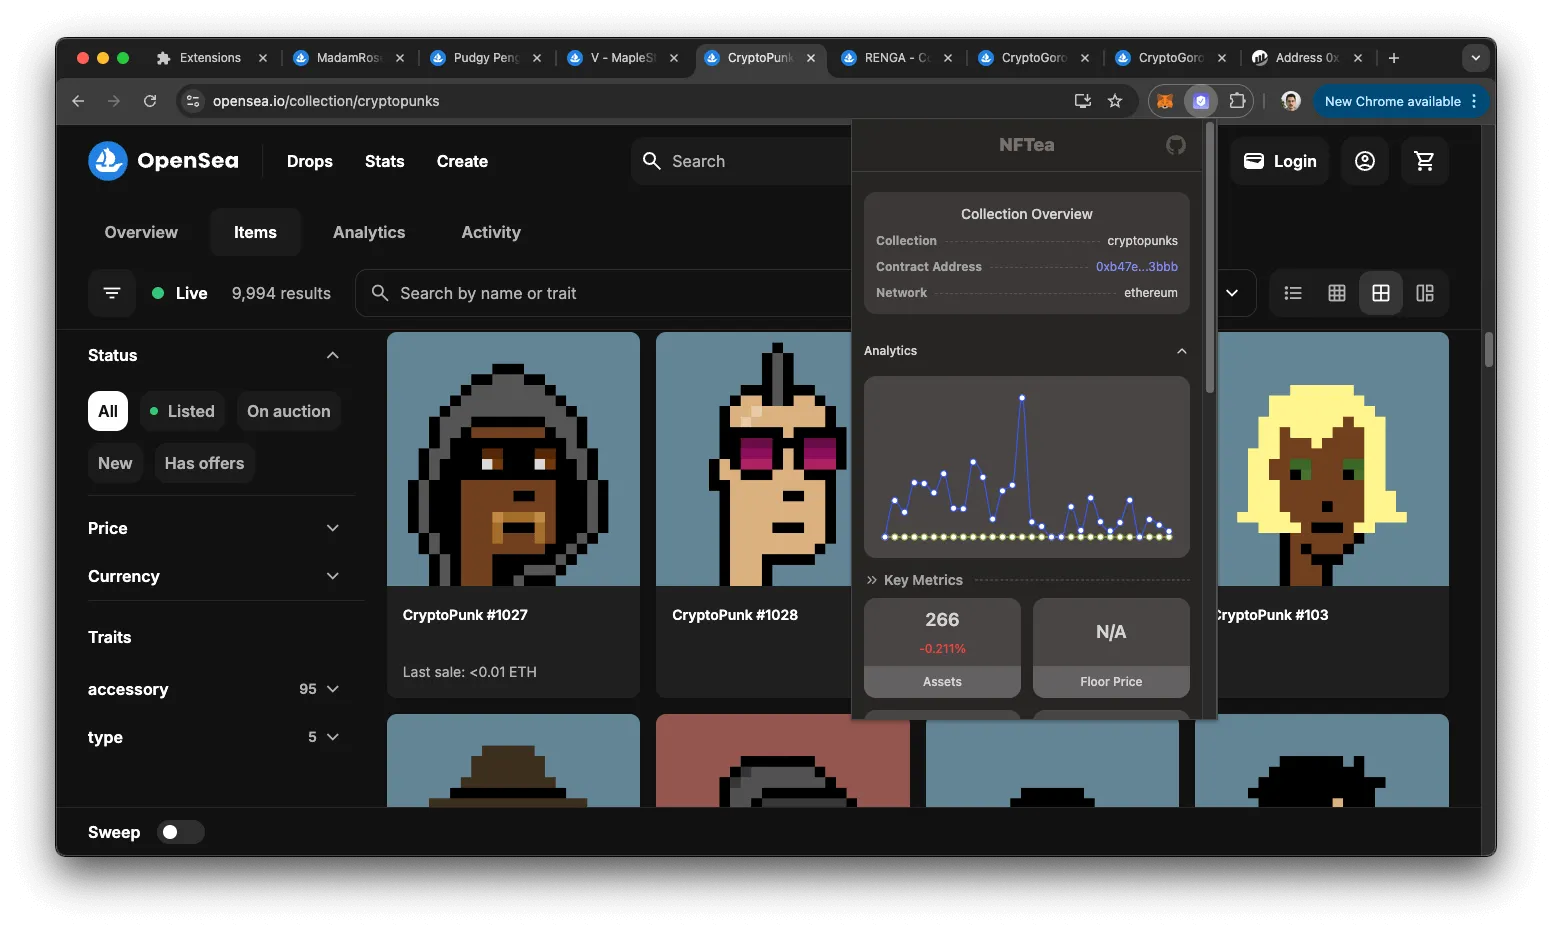1552x930 pixels.
Task: Go back to previous page
Action: (78, 101)
